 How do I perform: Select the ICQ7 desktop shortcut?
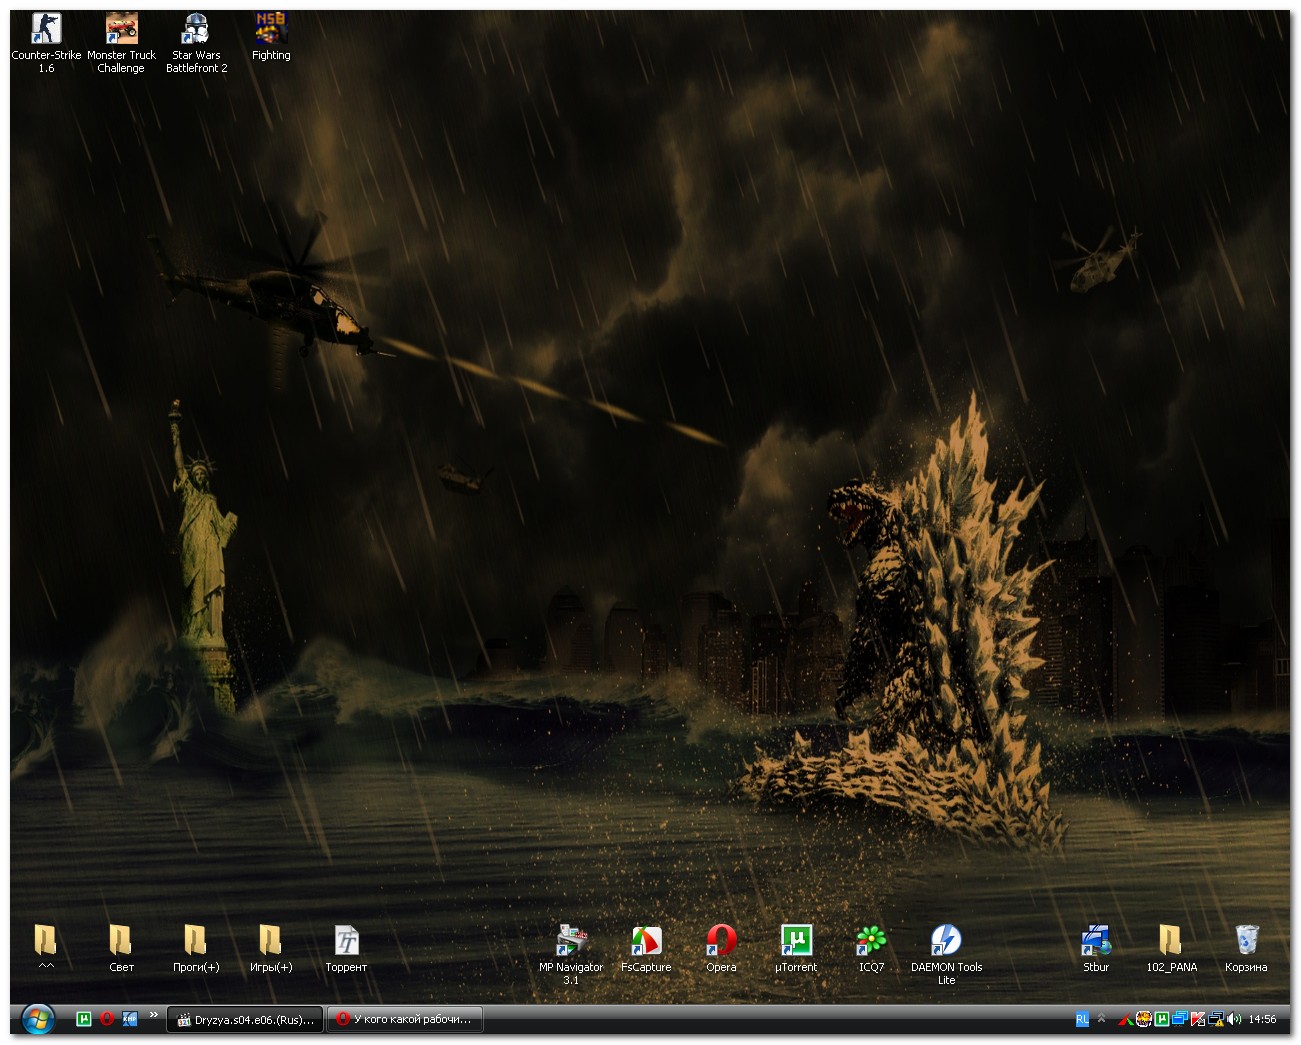[x=871, y=948]
